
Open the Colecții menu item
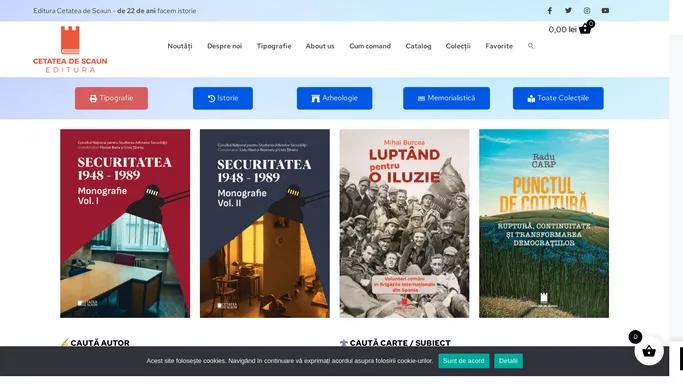pyautogui.click(x=458, y=46)
